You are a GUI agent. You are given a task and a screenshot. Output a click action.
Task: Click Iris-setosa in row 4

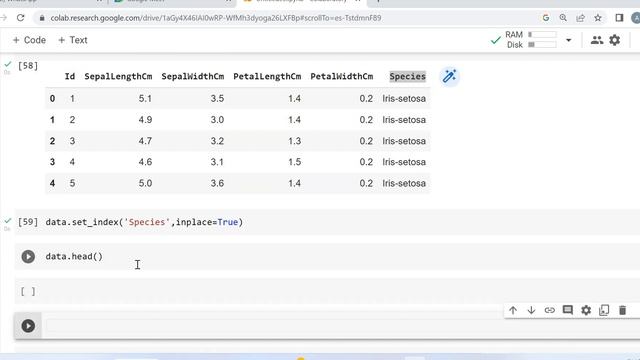(404, 183)
